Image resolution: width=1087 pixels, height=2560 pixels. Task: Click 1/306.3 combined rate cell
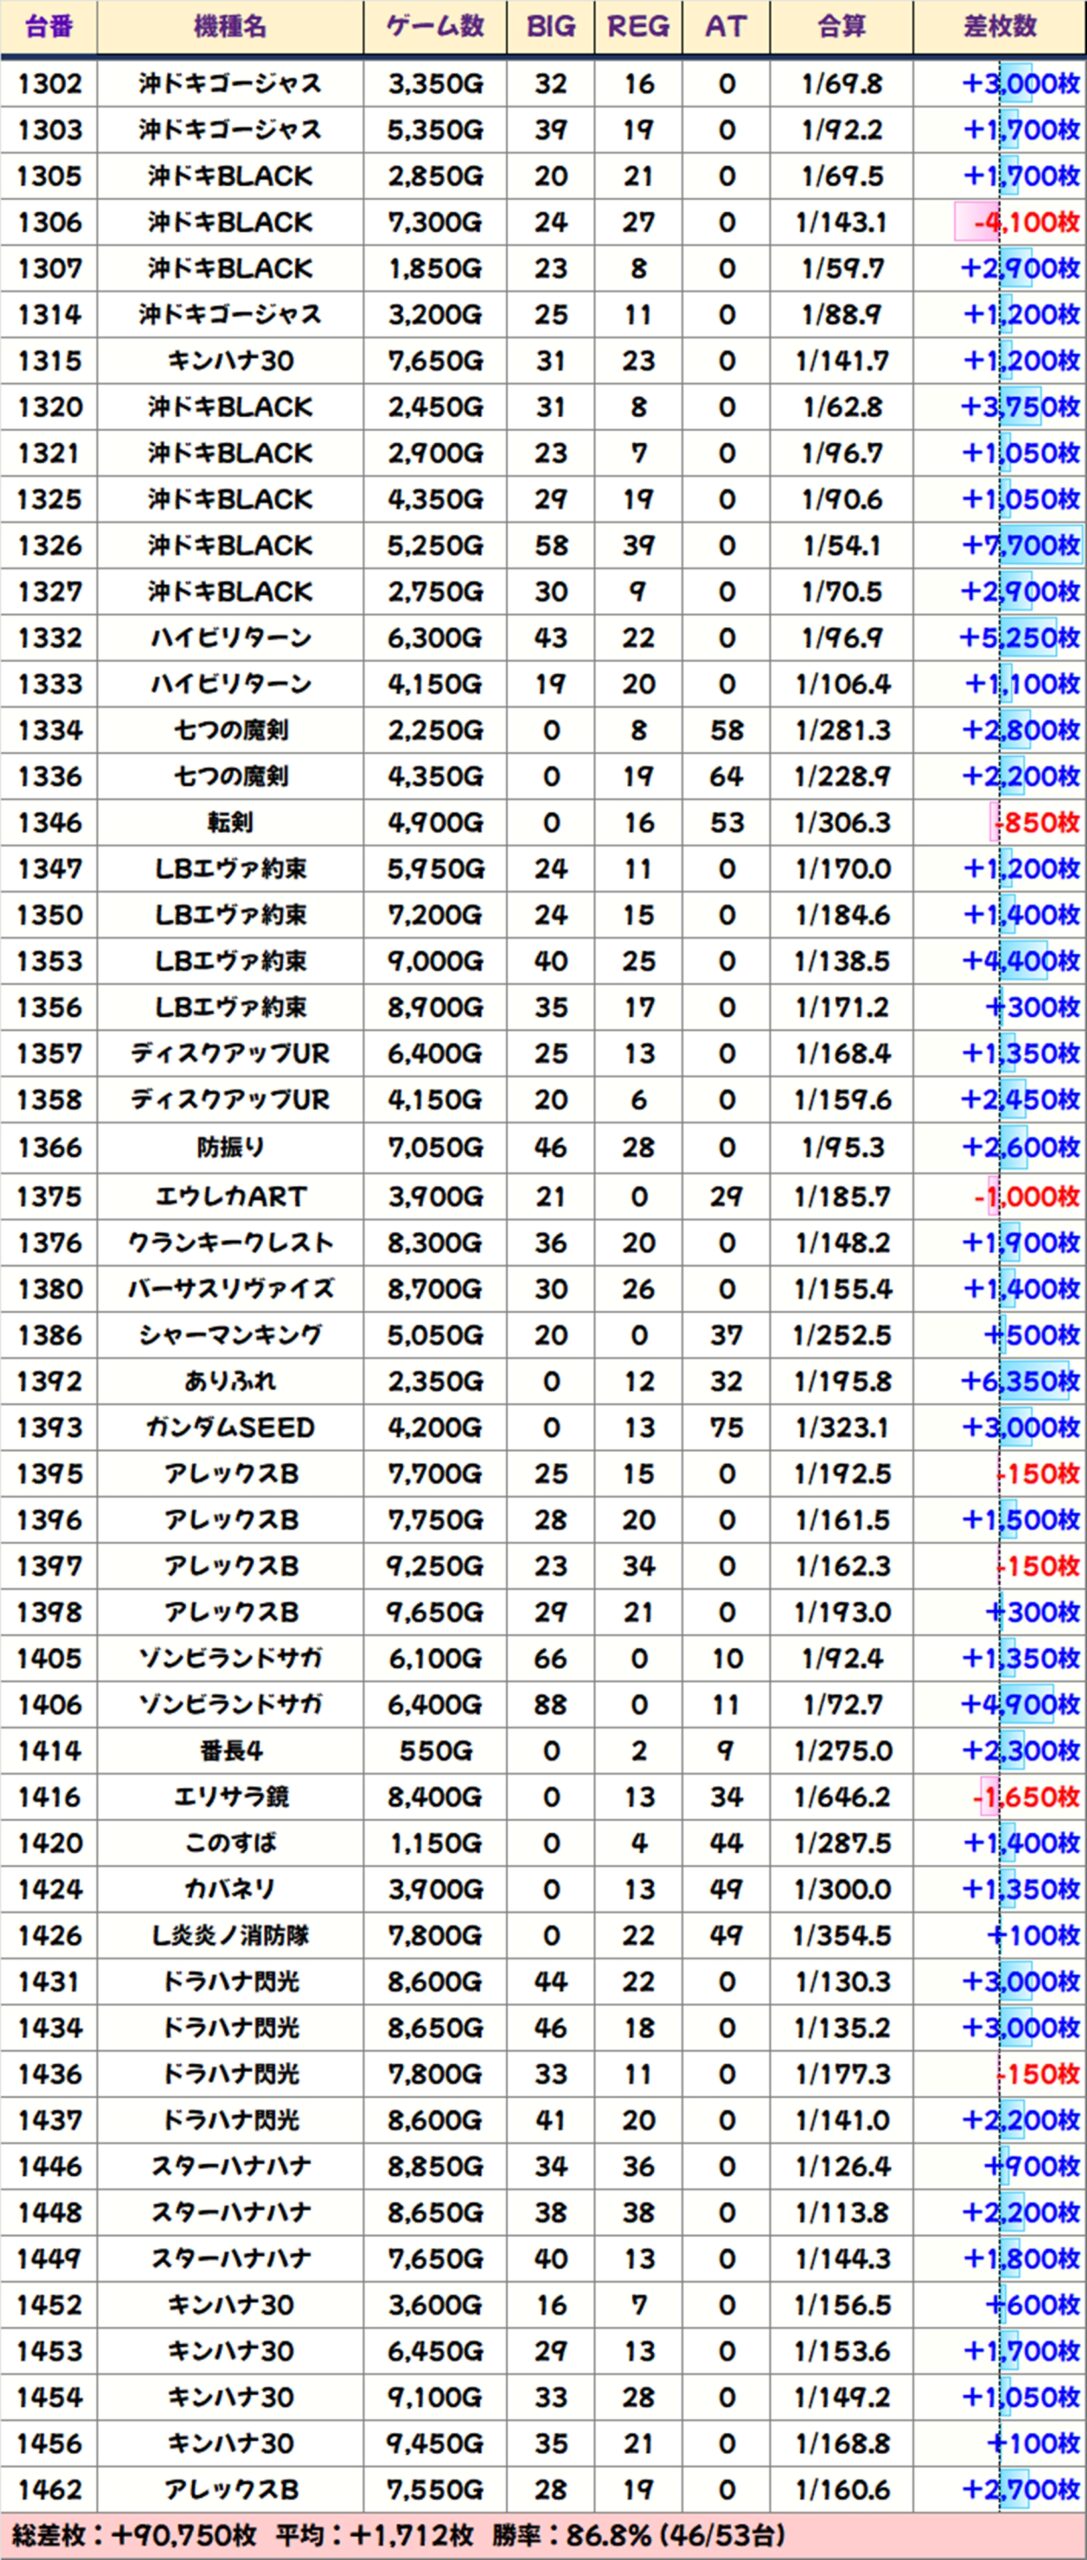pos(841,823)
